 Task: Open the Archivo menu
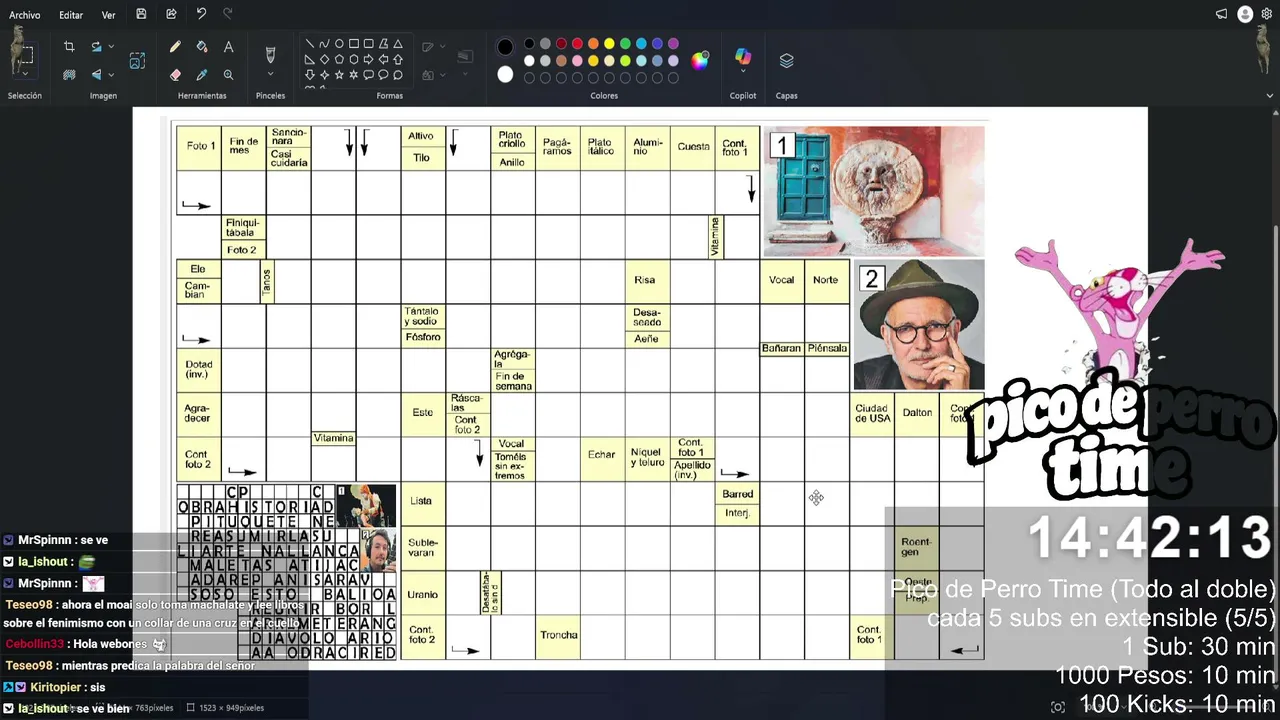[25, 15]
